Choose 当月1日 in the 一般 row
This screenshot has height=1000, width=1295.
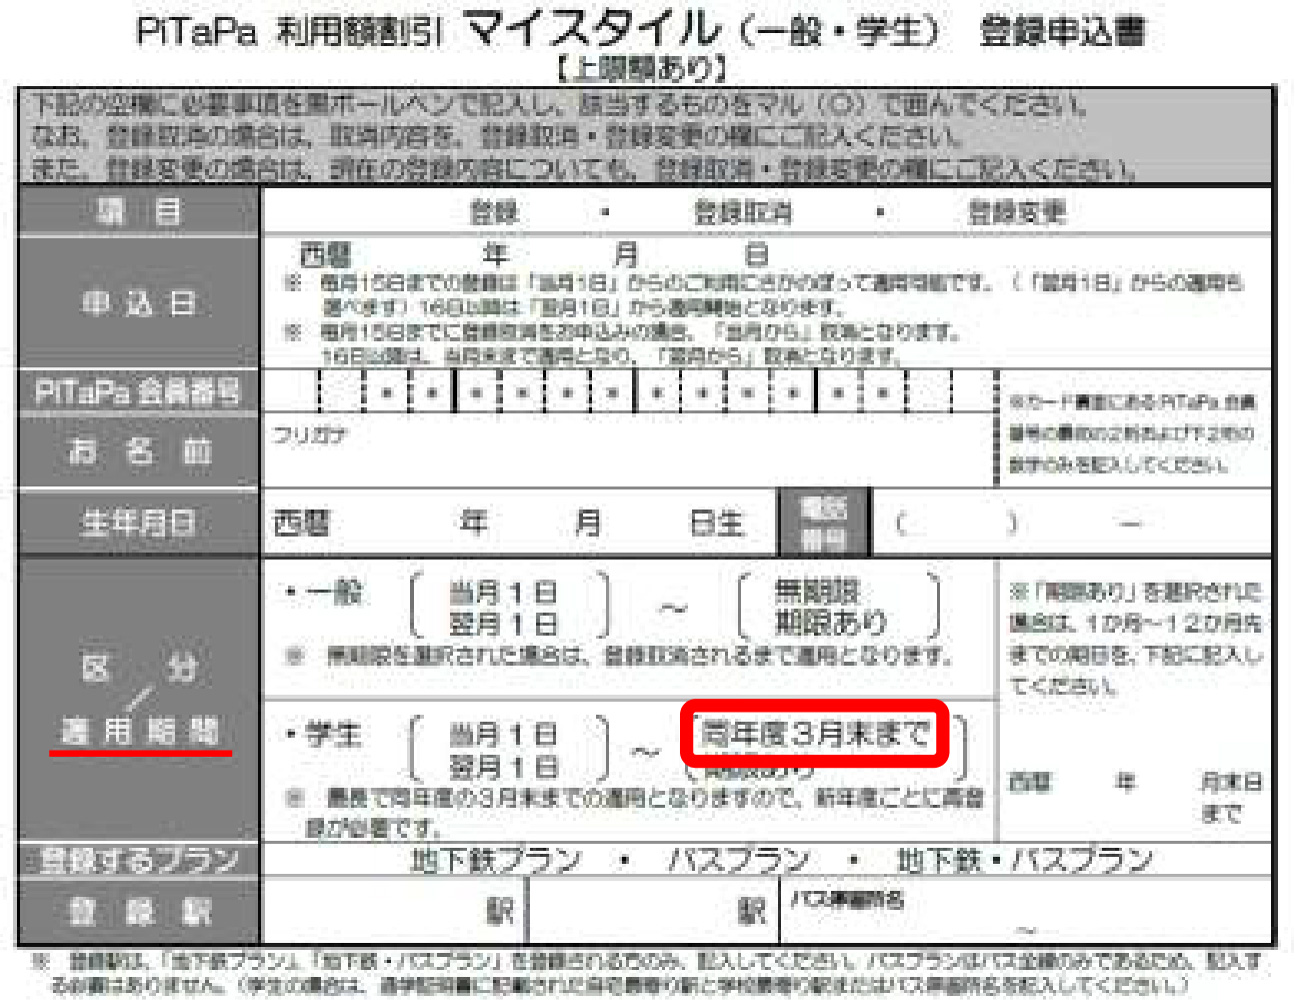tap(503, 593)
